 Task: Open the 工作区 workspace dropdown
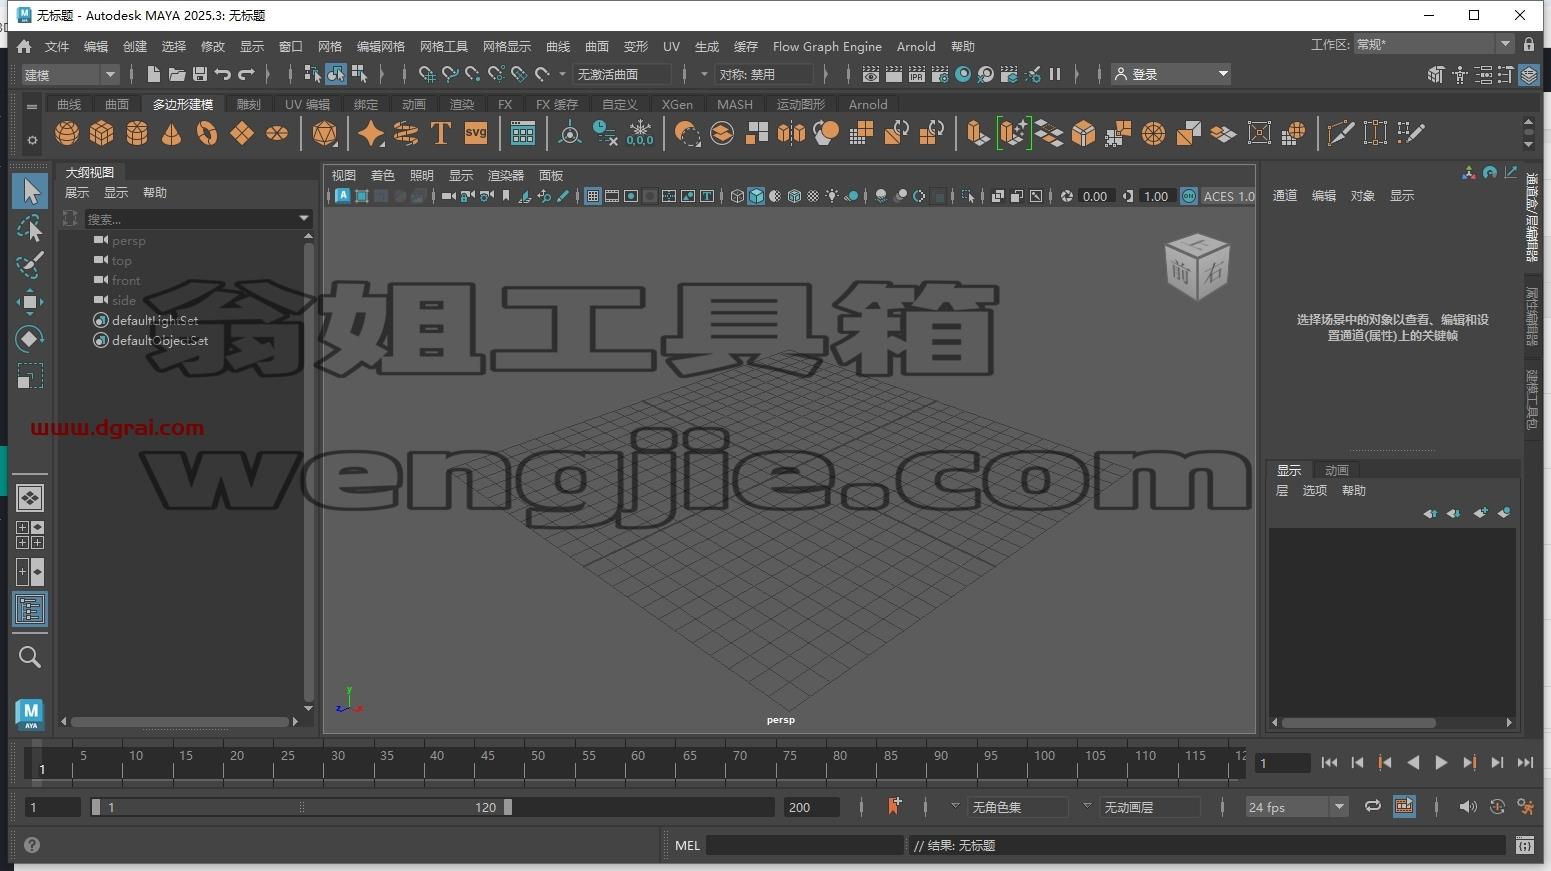pos(1433,44)
